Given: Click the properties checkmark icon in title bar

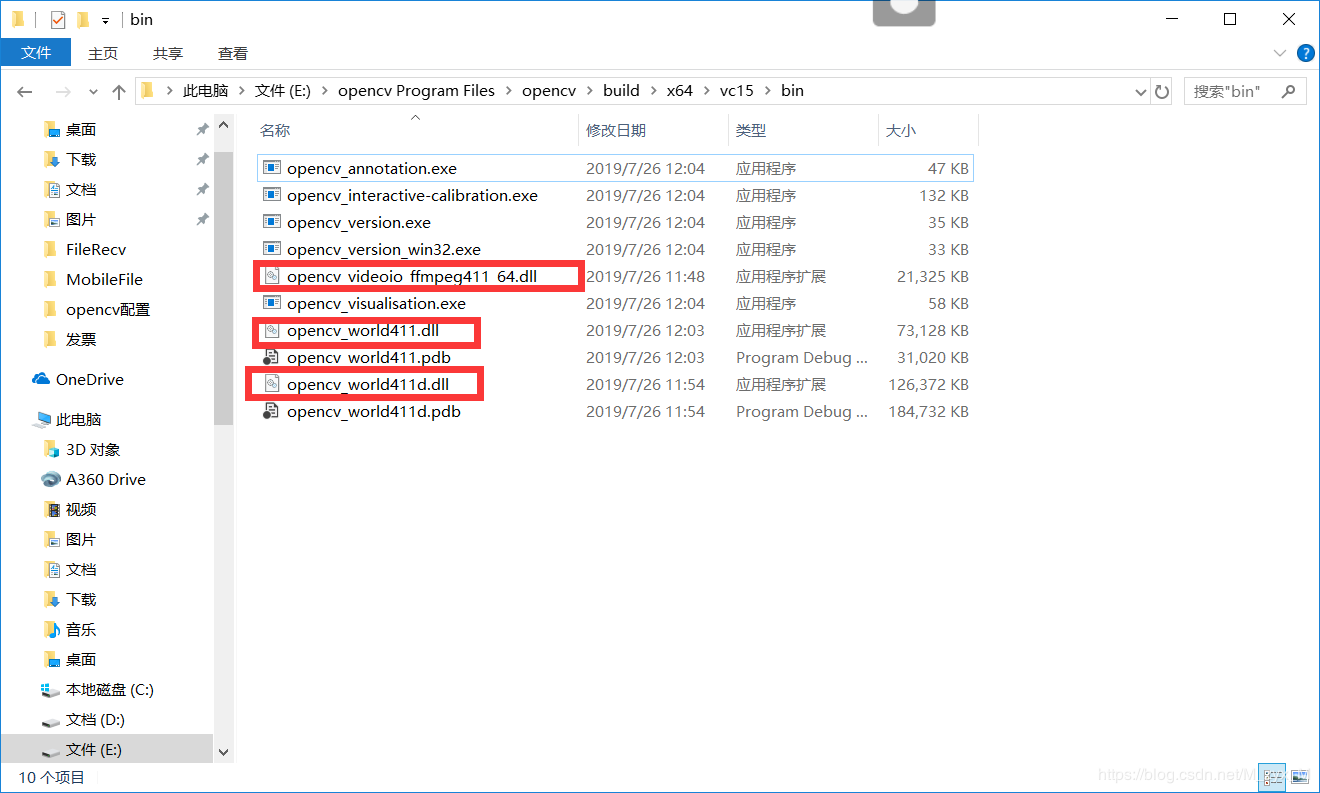Looking at the screenshot, I should point(58,19).
